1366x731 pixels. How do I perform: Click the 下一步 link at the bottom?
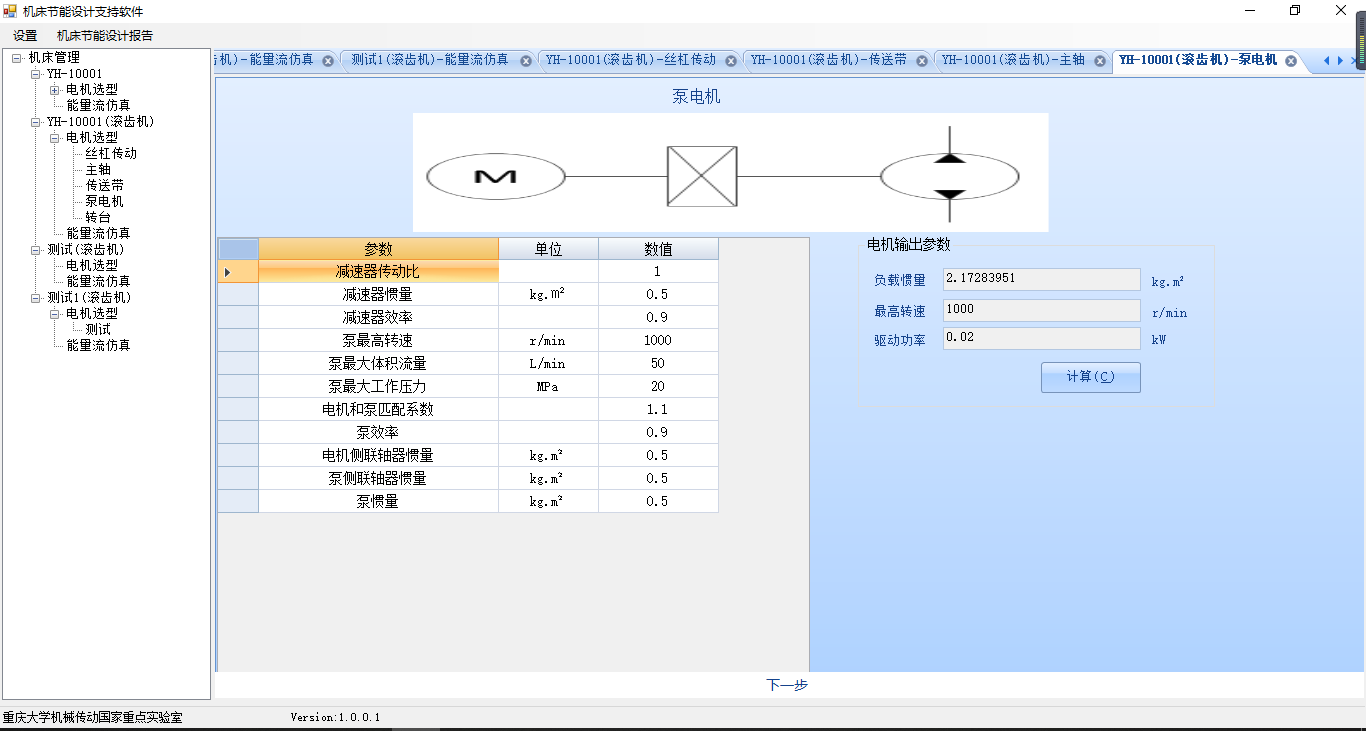[787, 685]
